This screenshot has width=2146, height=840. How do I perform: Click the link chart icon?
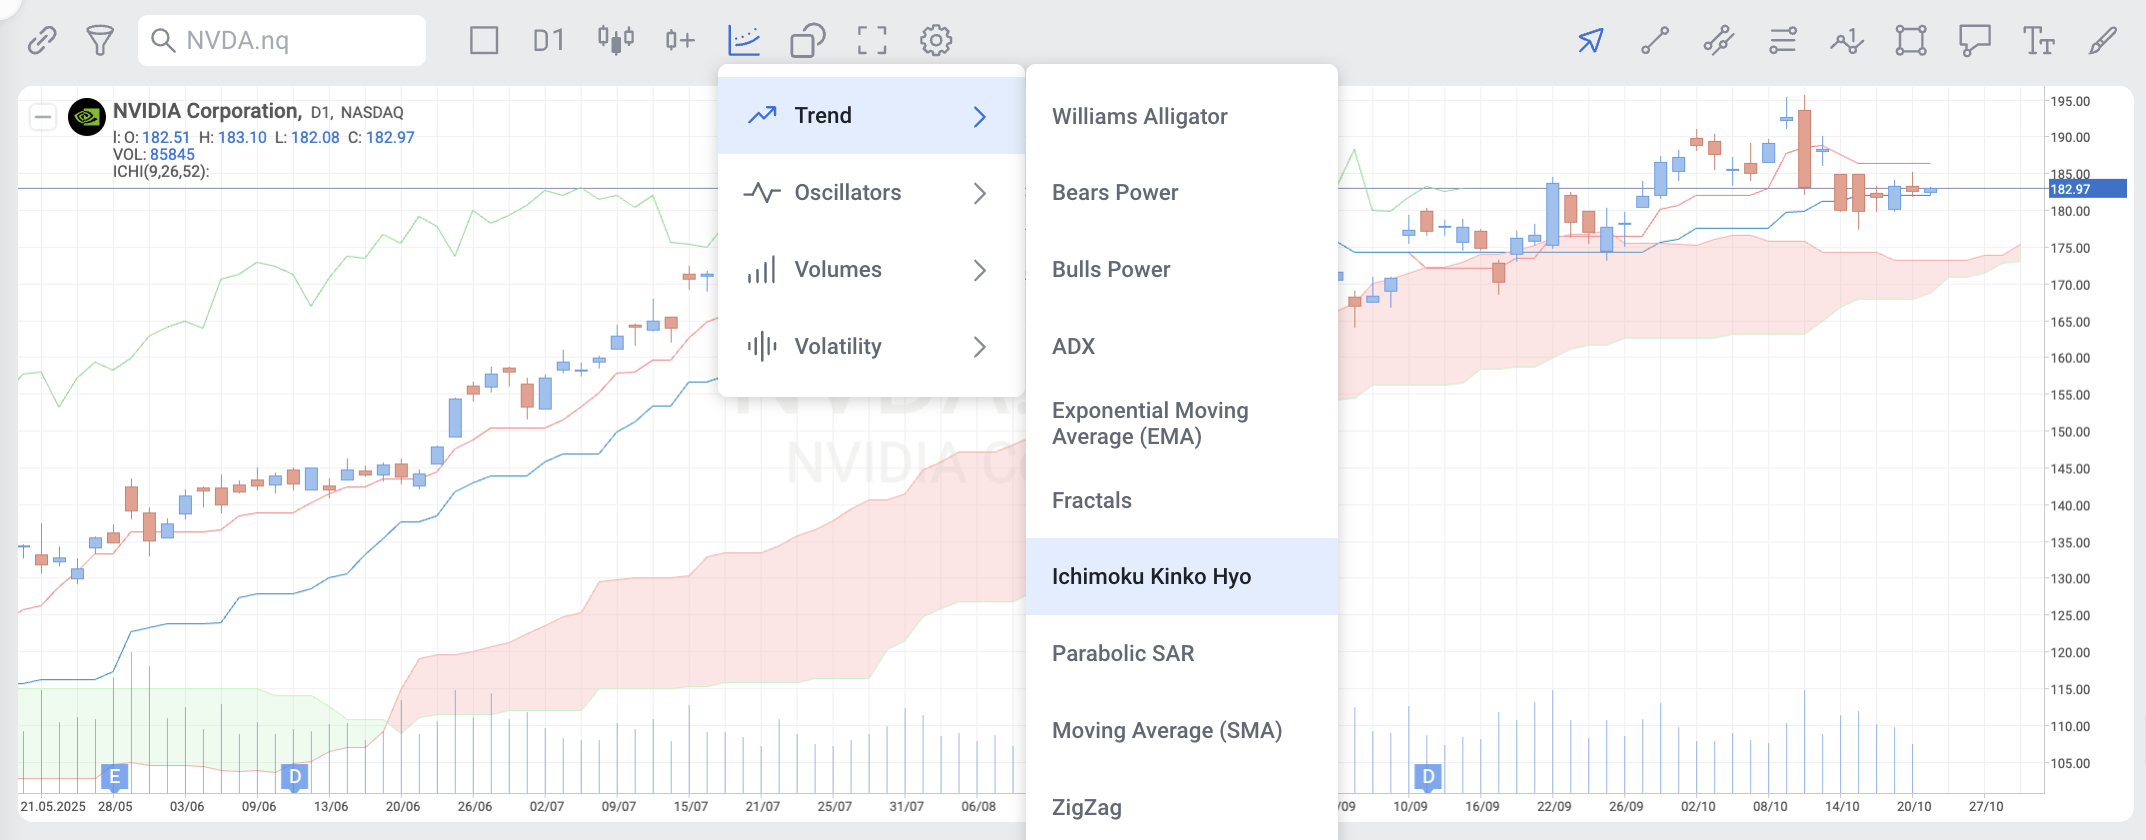point(42,41)
